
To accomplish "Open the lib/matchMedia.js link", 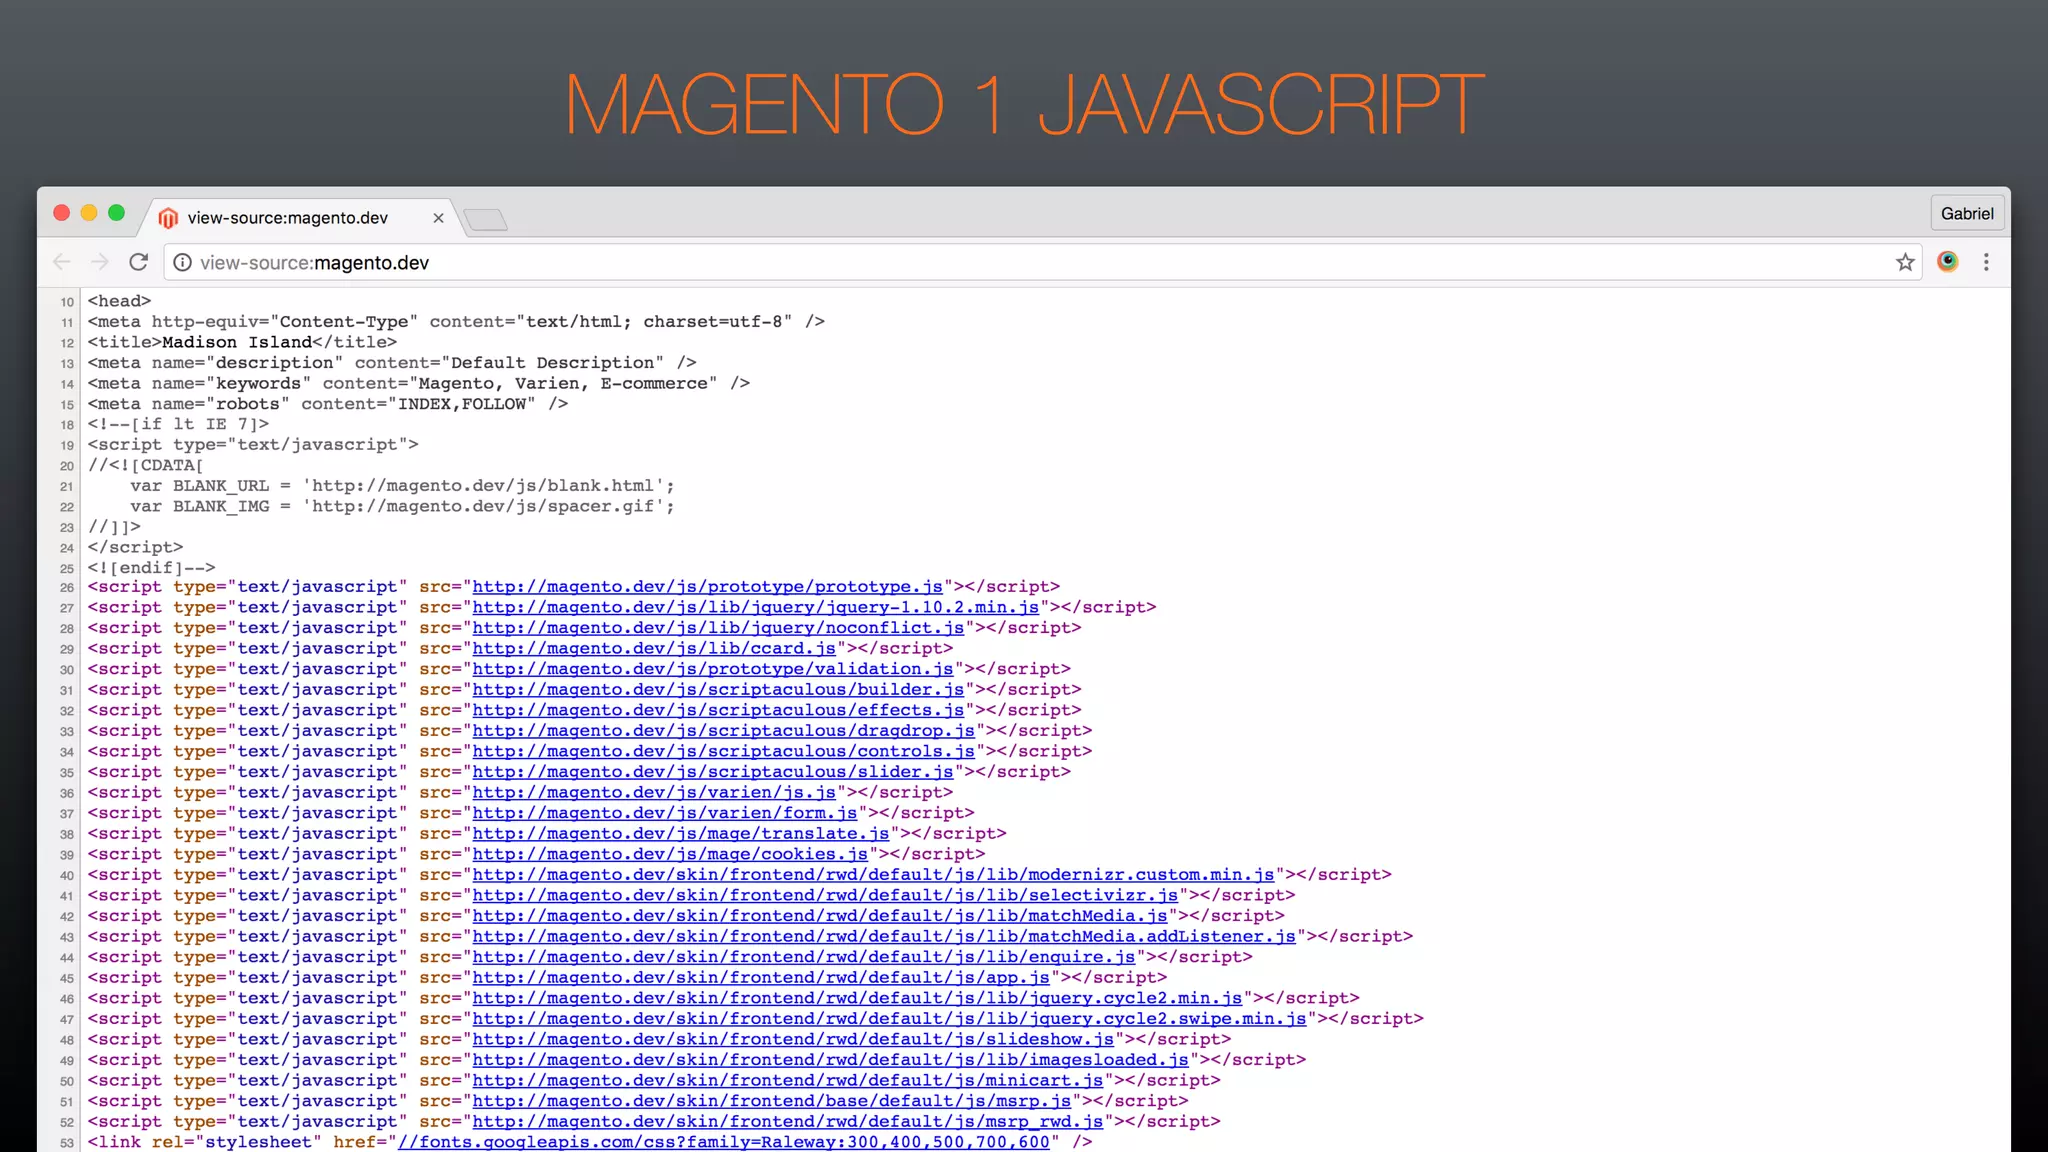I will pos(820,916).
